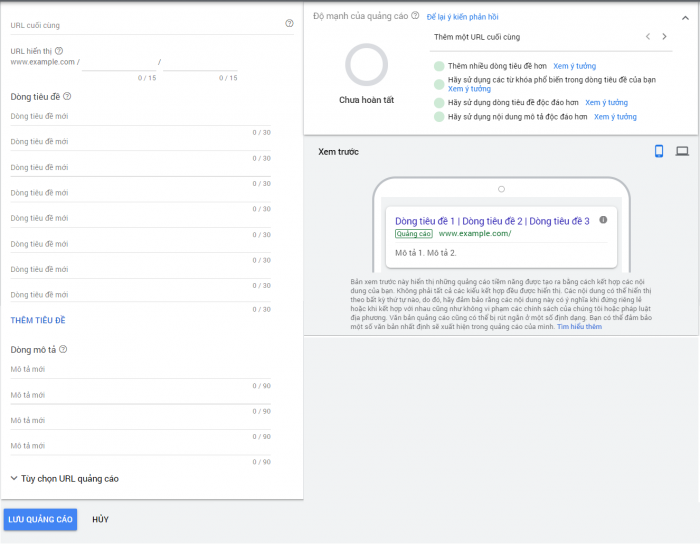Click Xem ý tưởng for nội dung mô tả độc đáo
The image size is (700, 544).
click(615, 117)
